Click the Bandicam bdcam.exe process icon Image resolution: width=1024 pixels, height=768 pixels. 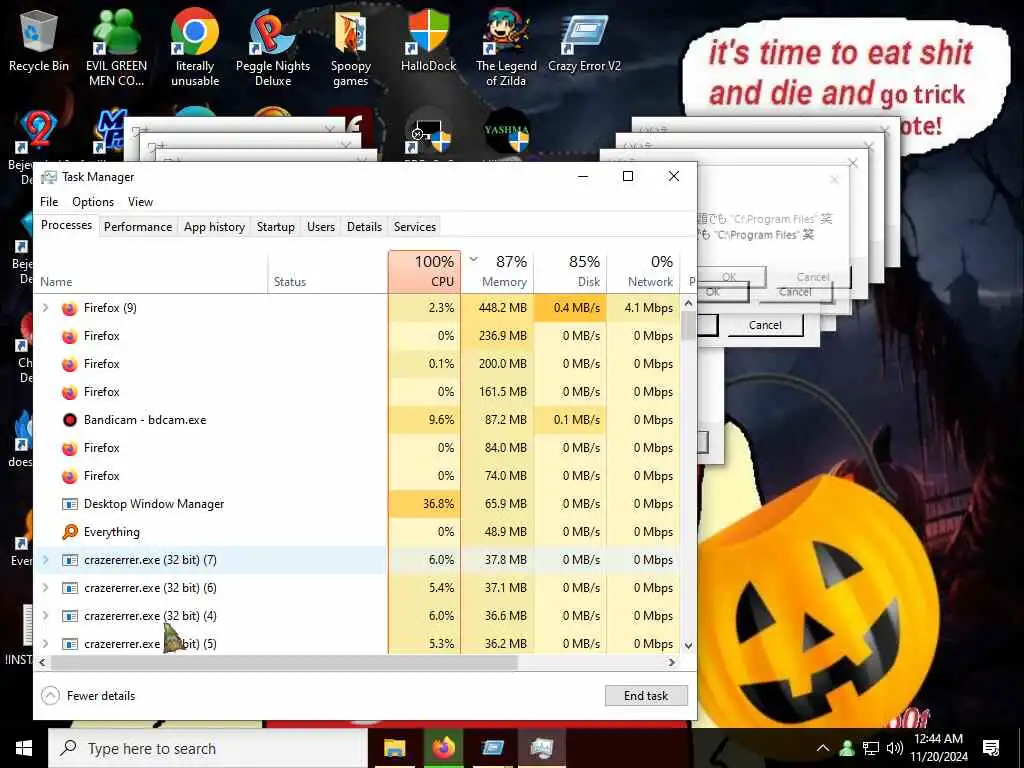(x=69, y=420)
